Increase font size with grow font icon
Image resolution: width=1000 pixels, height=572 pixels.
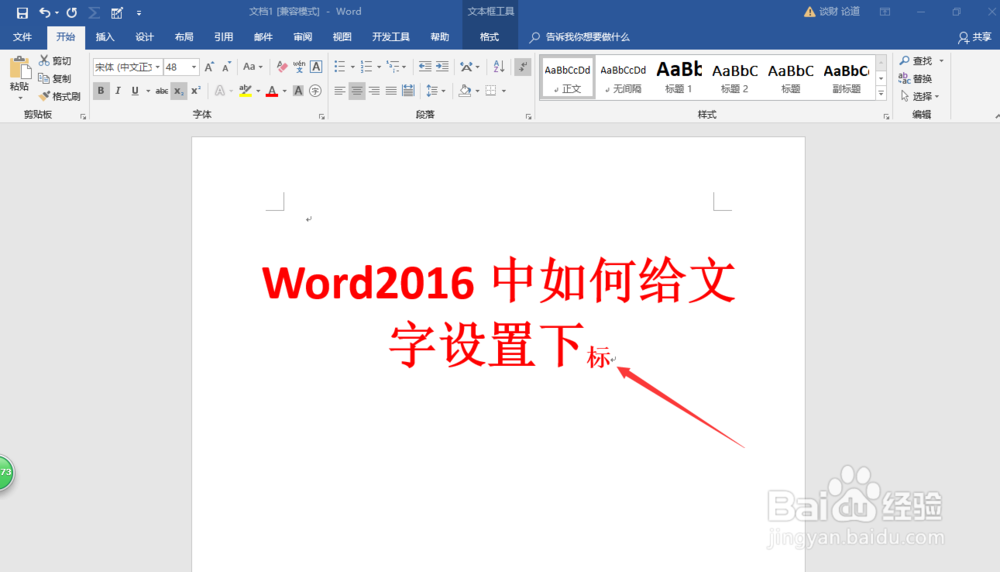click(209, 67)
